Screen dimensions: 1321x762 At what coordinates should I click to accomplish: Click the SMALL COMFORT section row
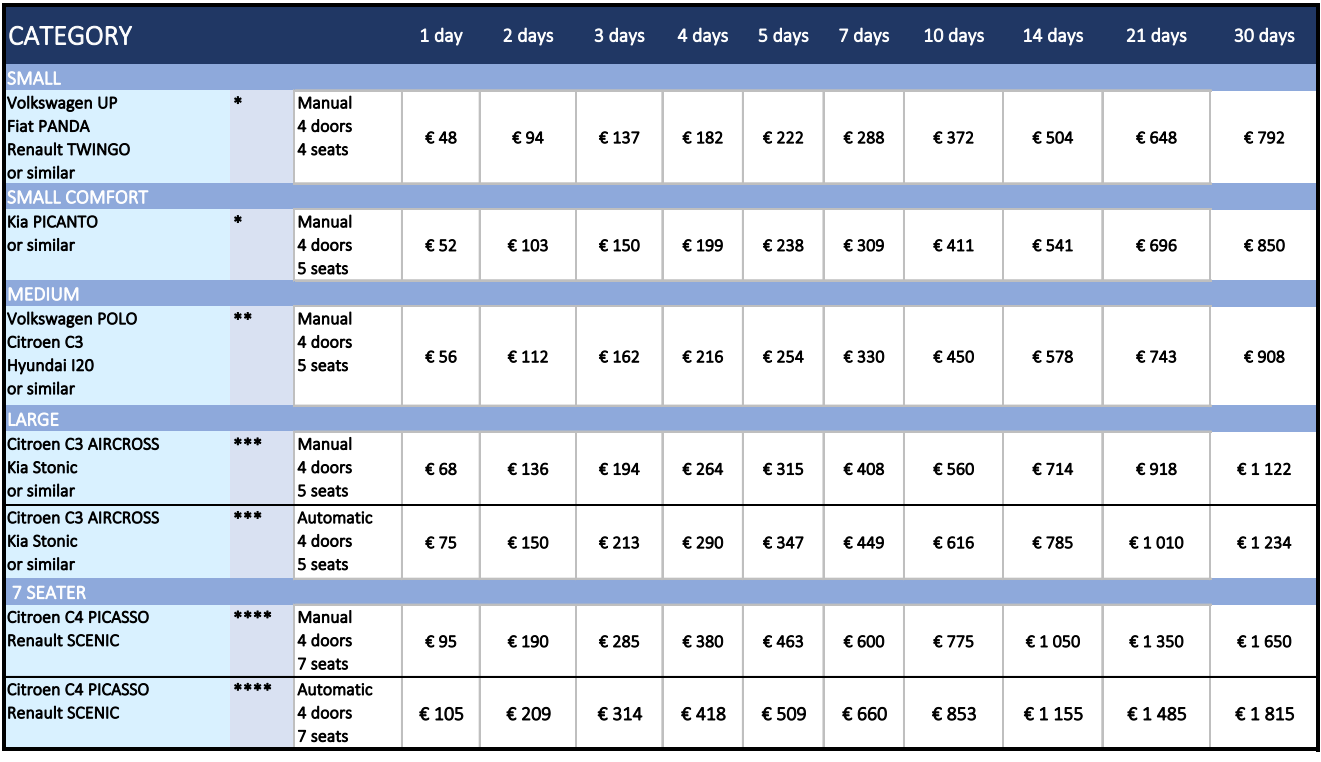point(660,197)
